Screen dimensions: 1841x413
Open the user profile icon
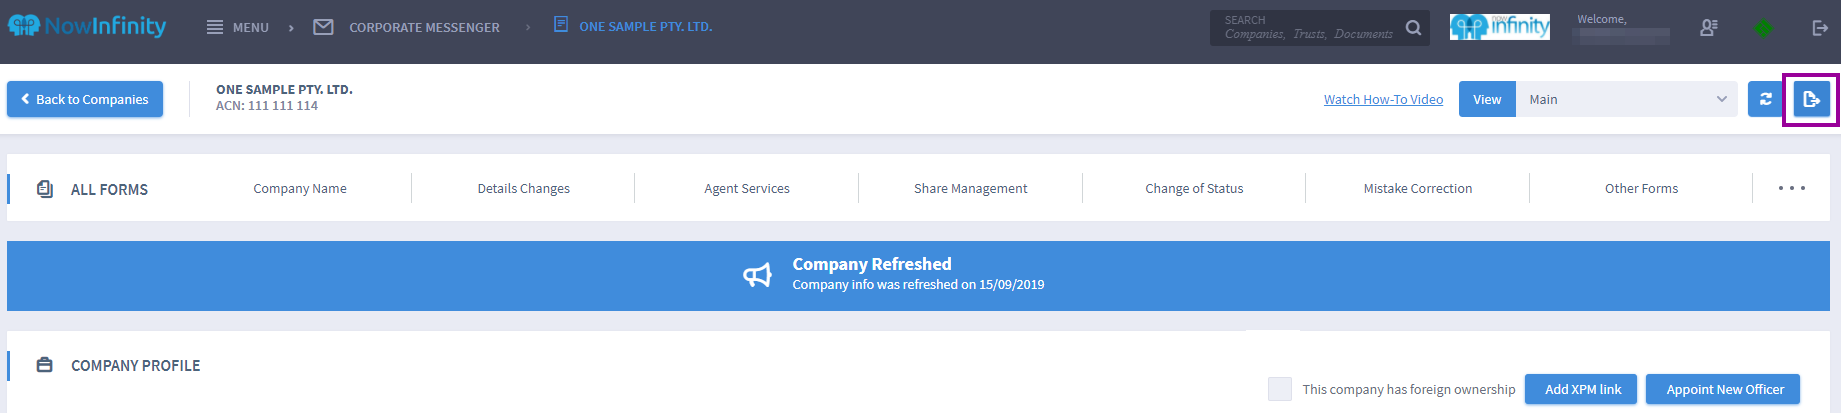(x=1709, y=28)
